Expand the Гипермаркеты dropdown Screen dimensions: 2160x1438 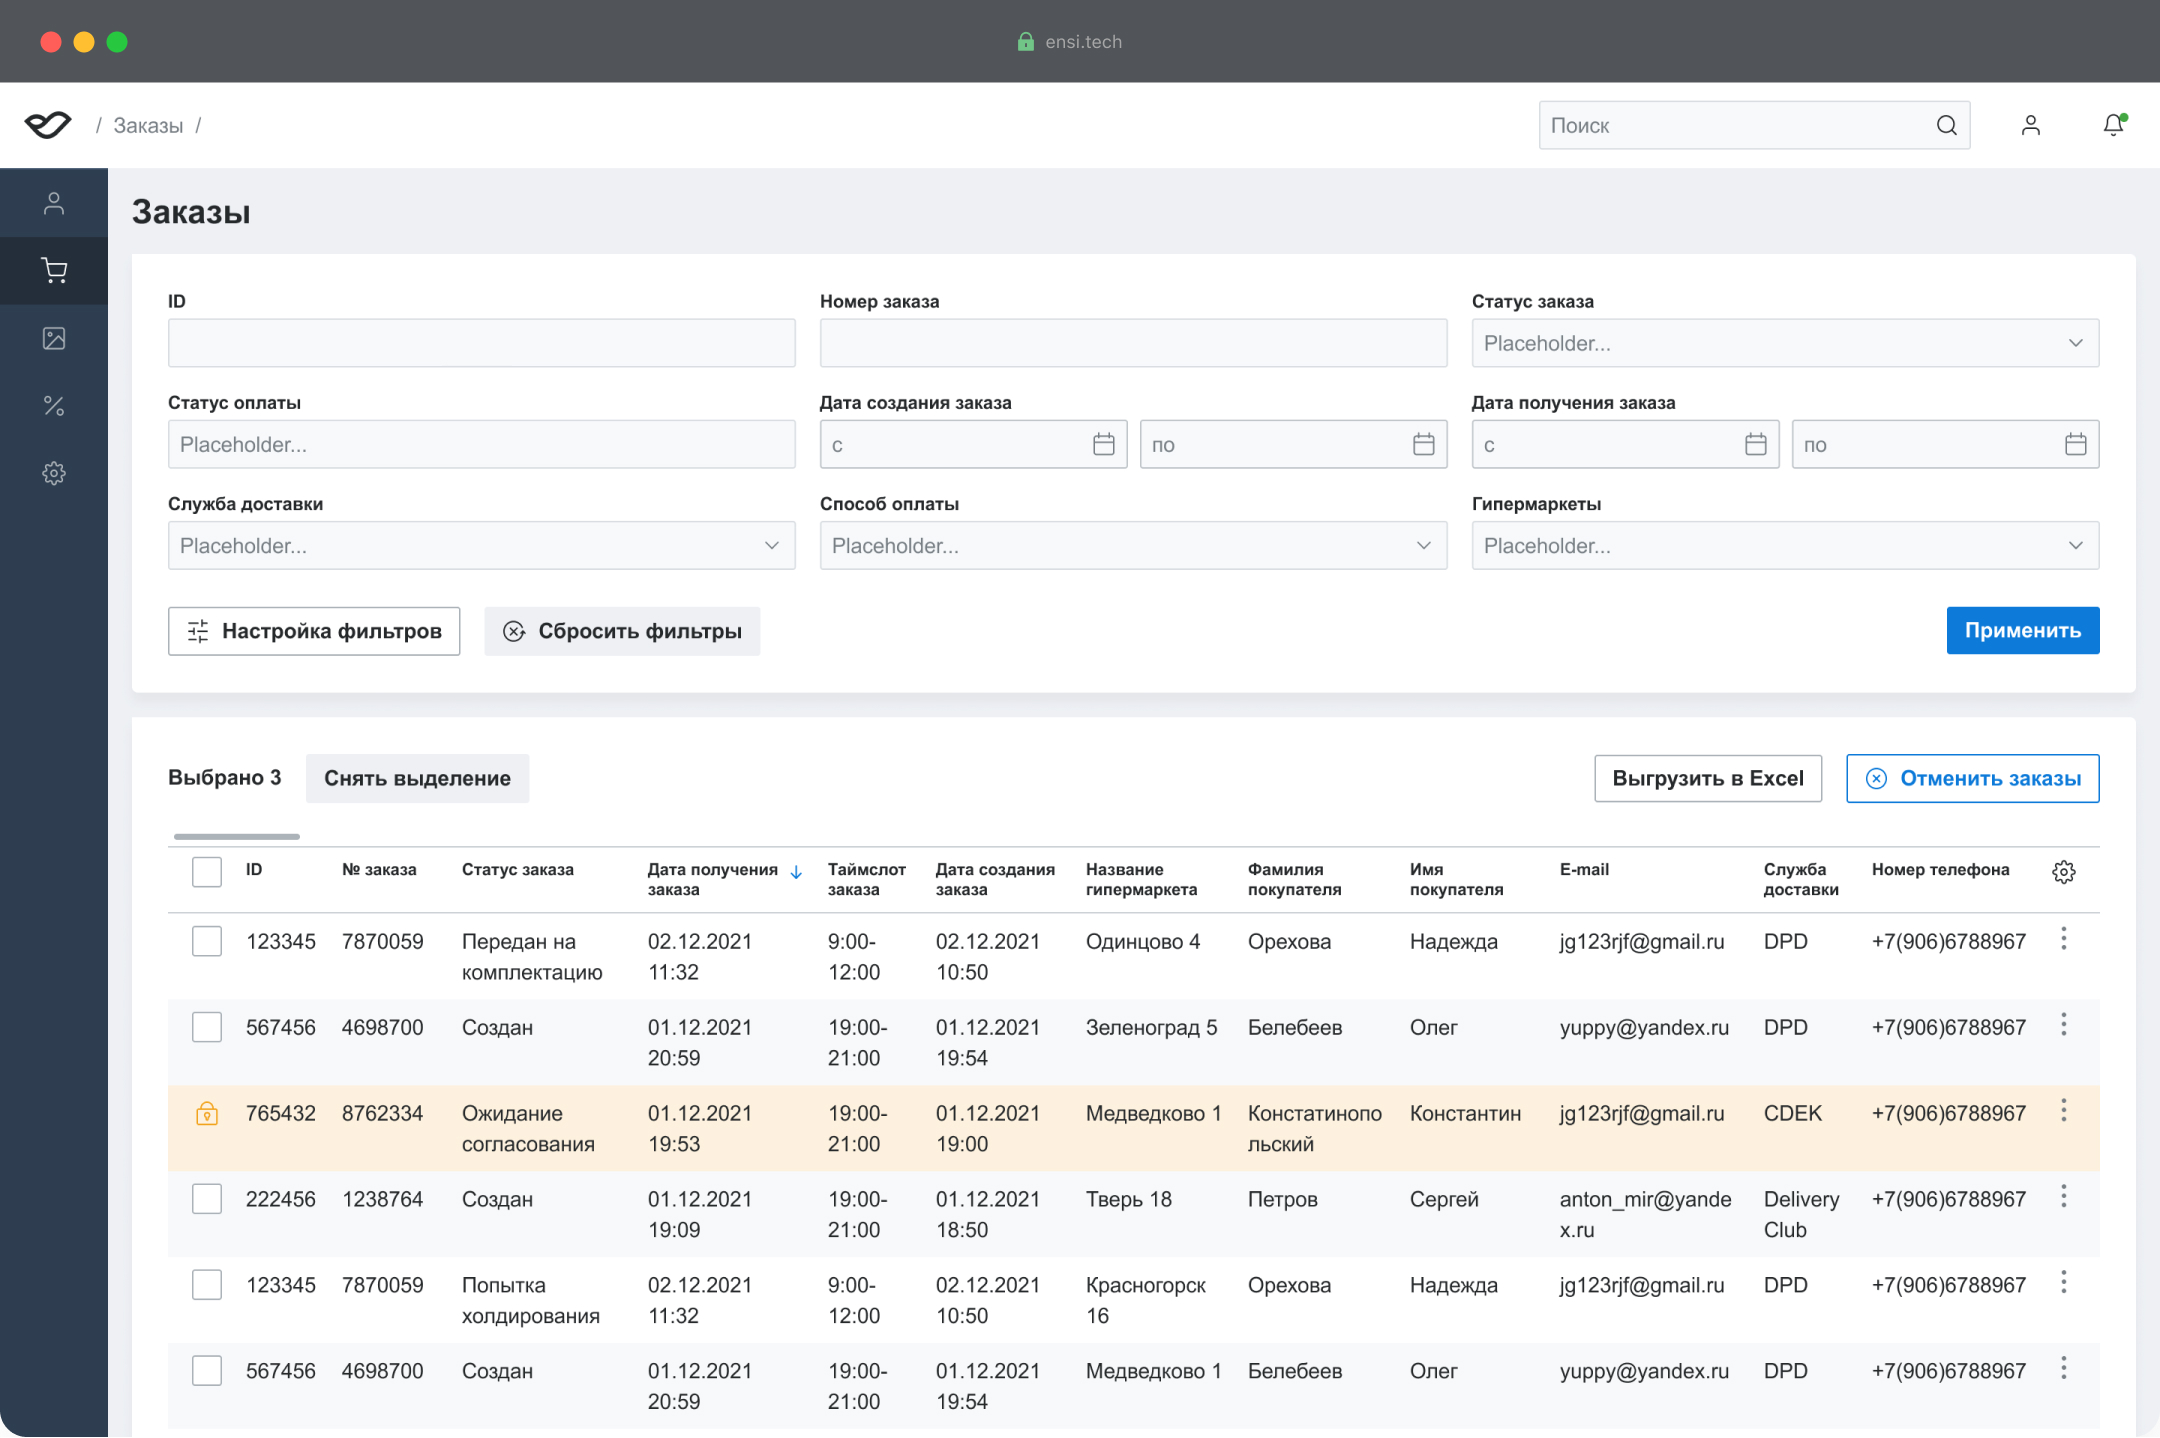click(x=1784, y=546)
